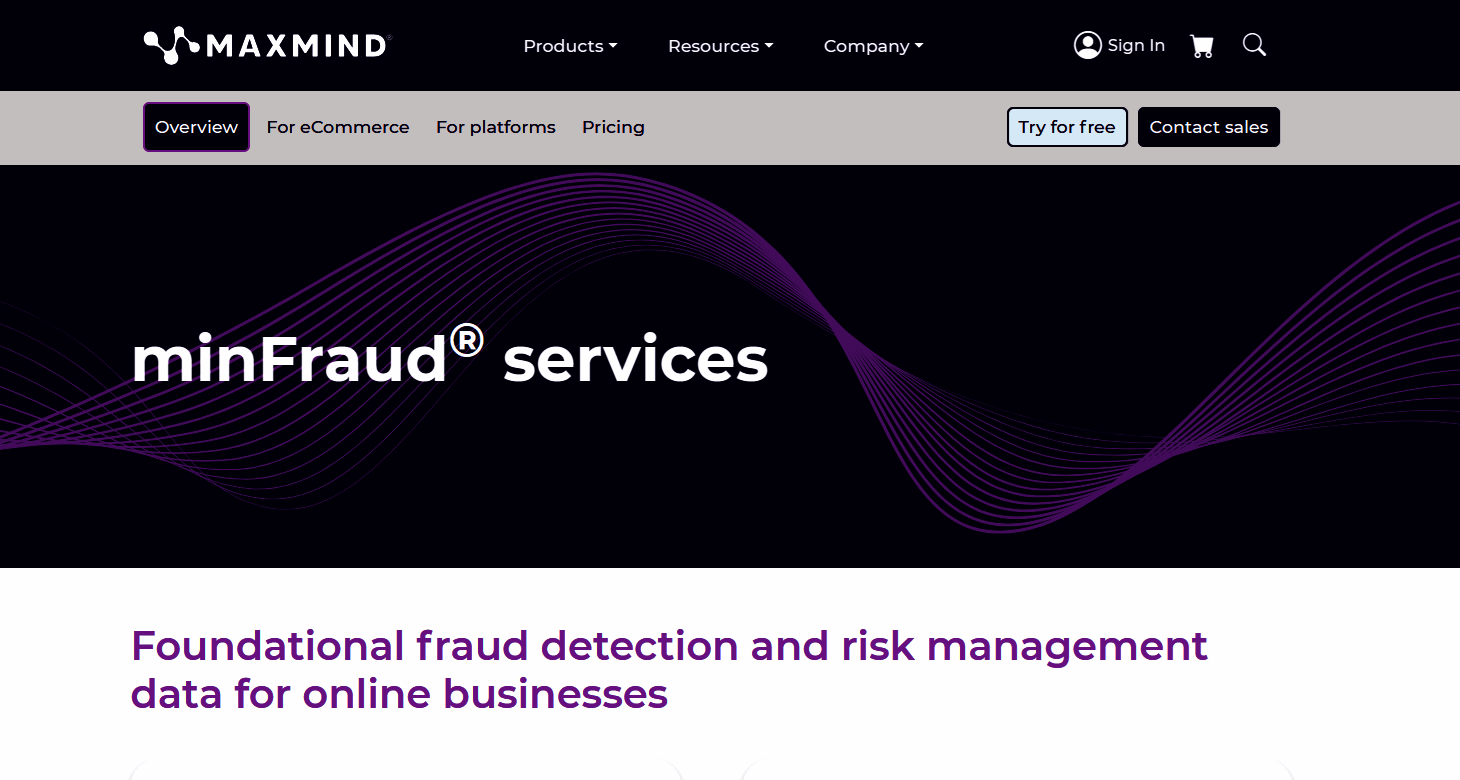Image resolution: width=1460 pixels, height=780 pixels.
Task: Switch to the For eCommerce tab
Action: (338, 127)
